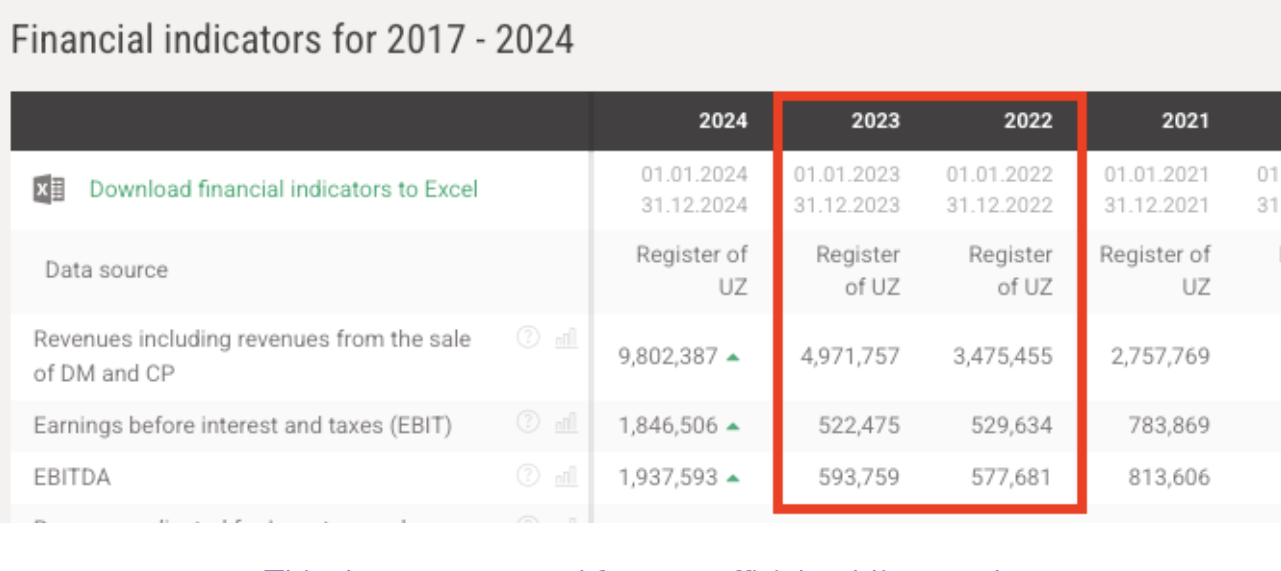The height and width of the screenshot is (571, 1281).
Task: Select the 2024 column header
Action: pos(723,121)
